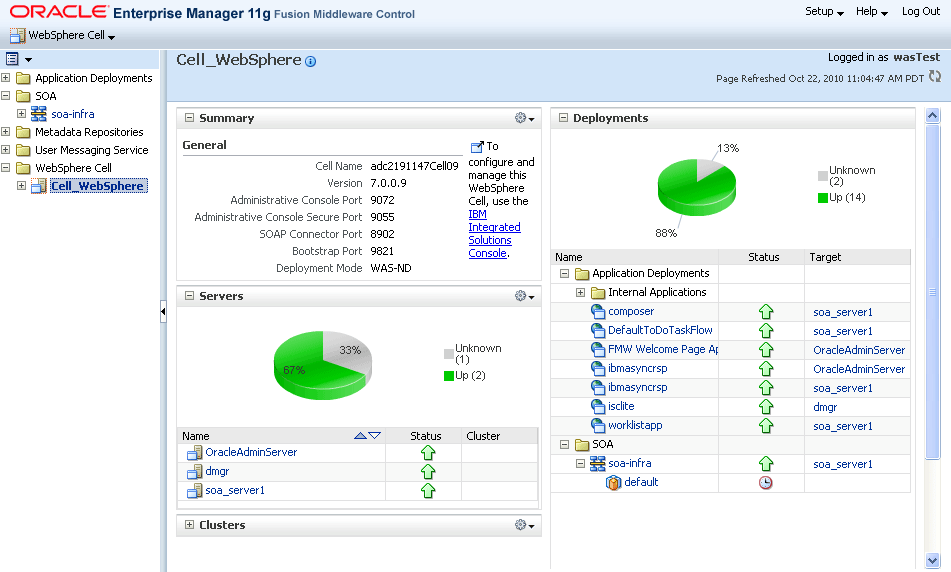Click the OracleAdminServer up status arrow
Image resolution: width=951 pixels, height=572 pixels.
[x=428, y=453]
